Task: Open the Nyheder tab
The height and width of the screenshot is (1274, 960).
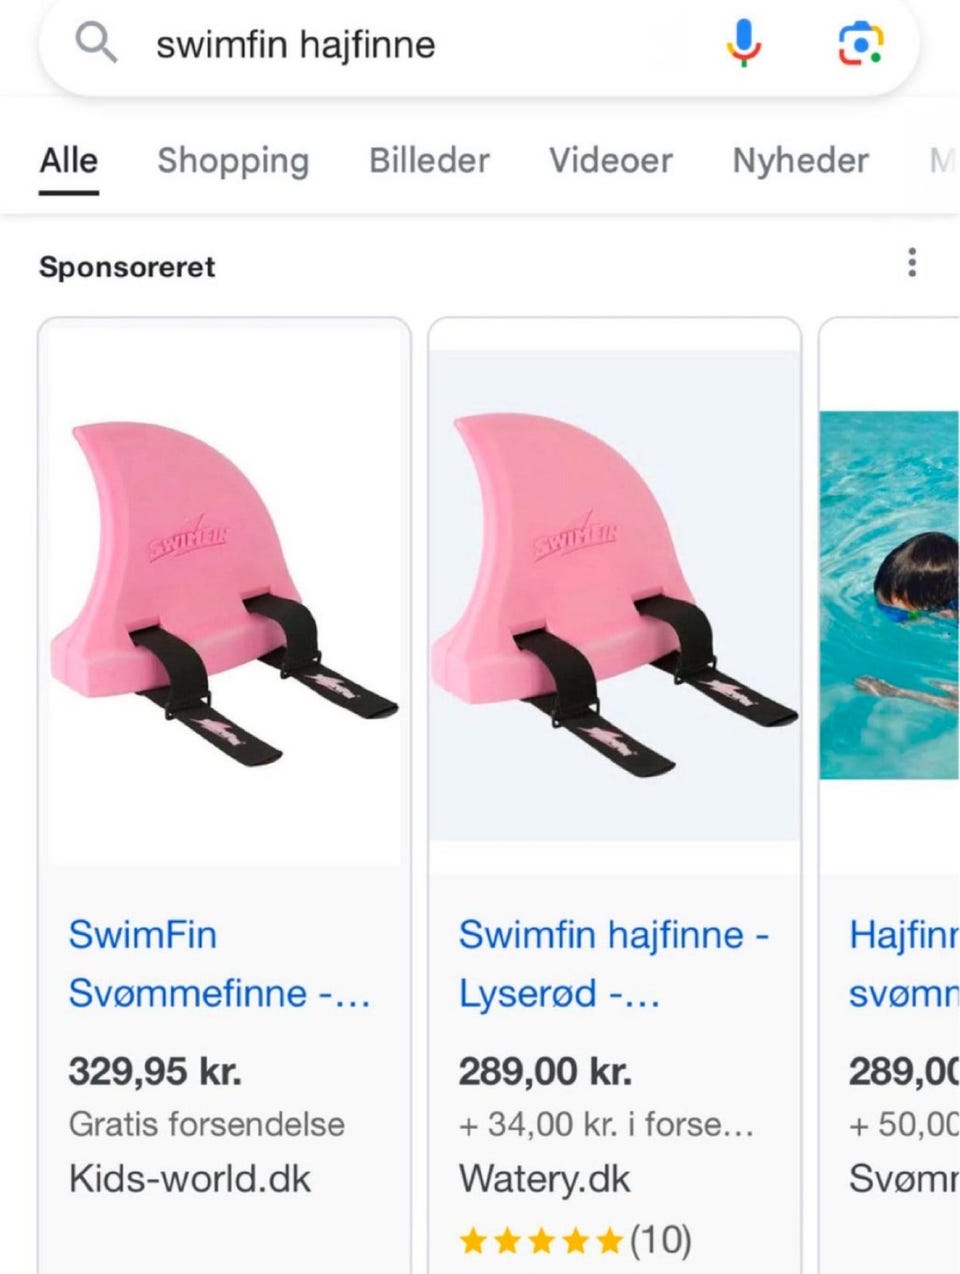Action: (799, 160)
